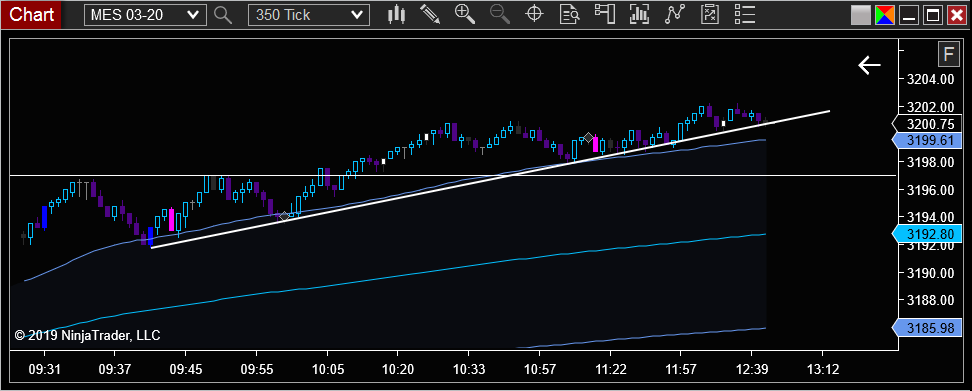Screen dimensions: 972x391
Task: Click the 10:05 time axis label
Action: click(x=327, y=370)
